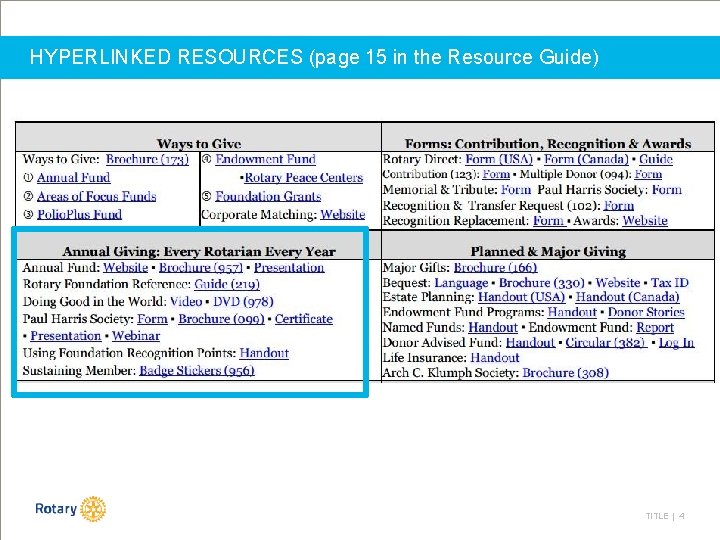Follow the PolioPlus Fund link
The width and height of the screenshot is (720, 540).
pos(79,214)
